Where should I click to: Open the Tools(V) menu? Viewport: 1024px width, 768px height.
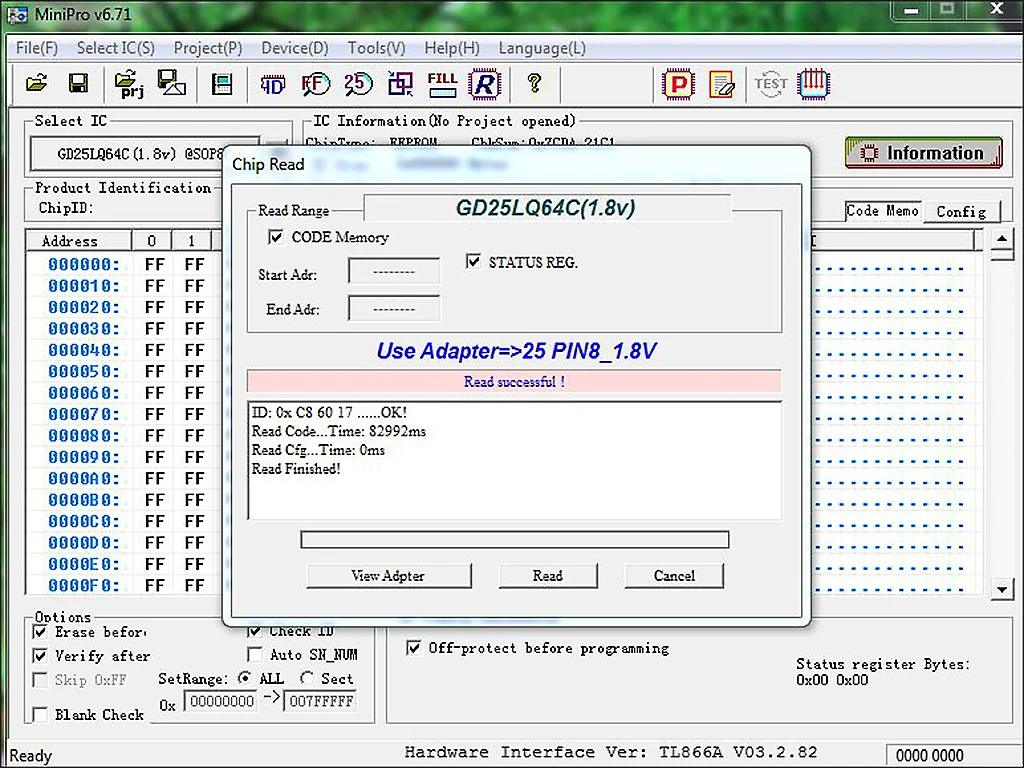tap(376, 48)
